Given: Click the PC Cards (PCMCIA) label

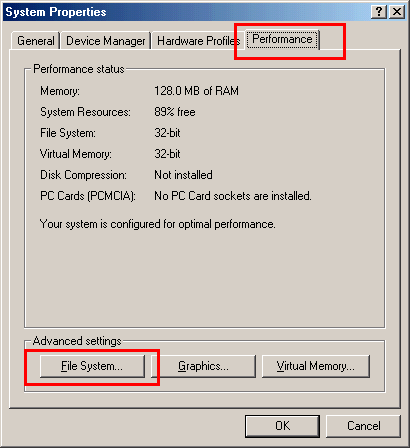Looking at the screenshot, I should 88,196.
